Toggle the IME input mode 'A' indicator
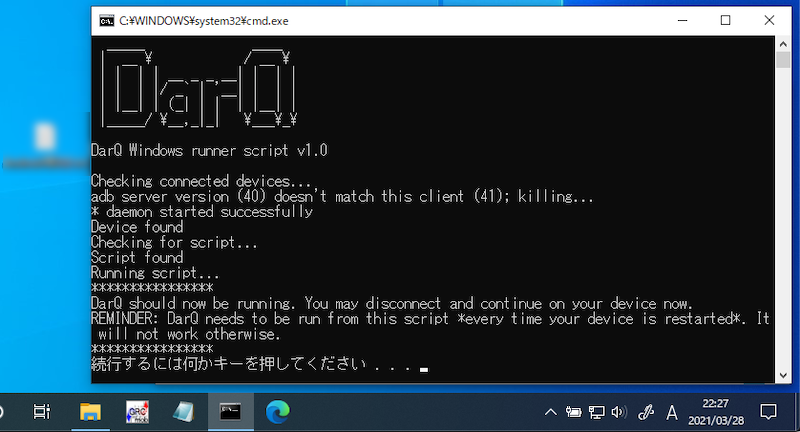 (672, 411)
